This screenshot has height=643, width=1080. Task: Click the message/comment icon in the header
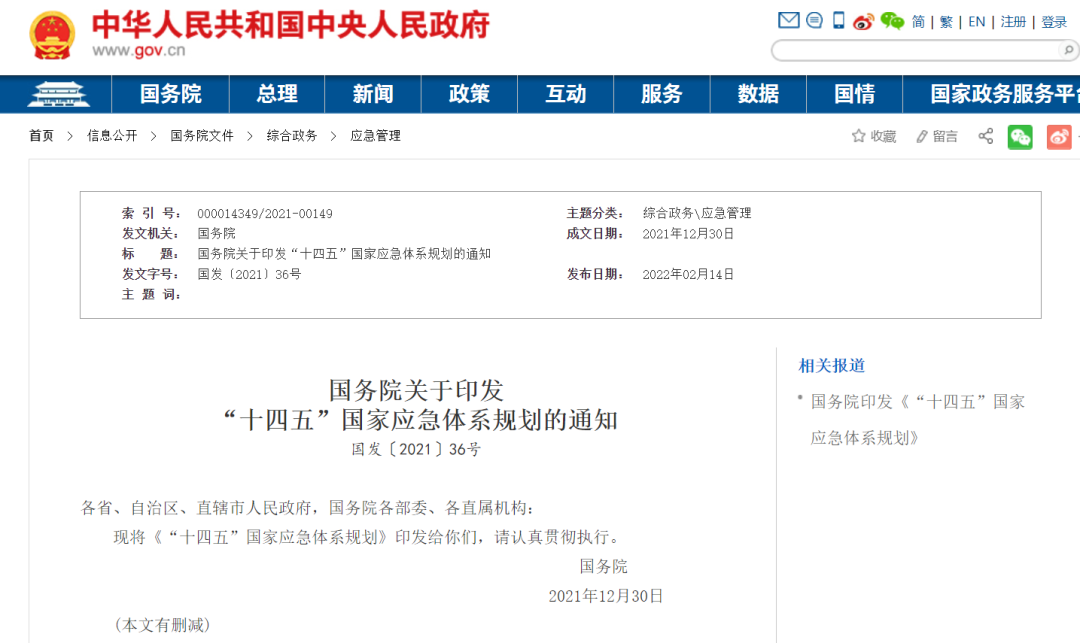[814, 20]
